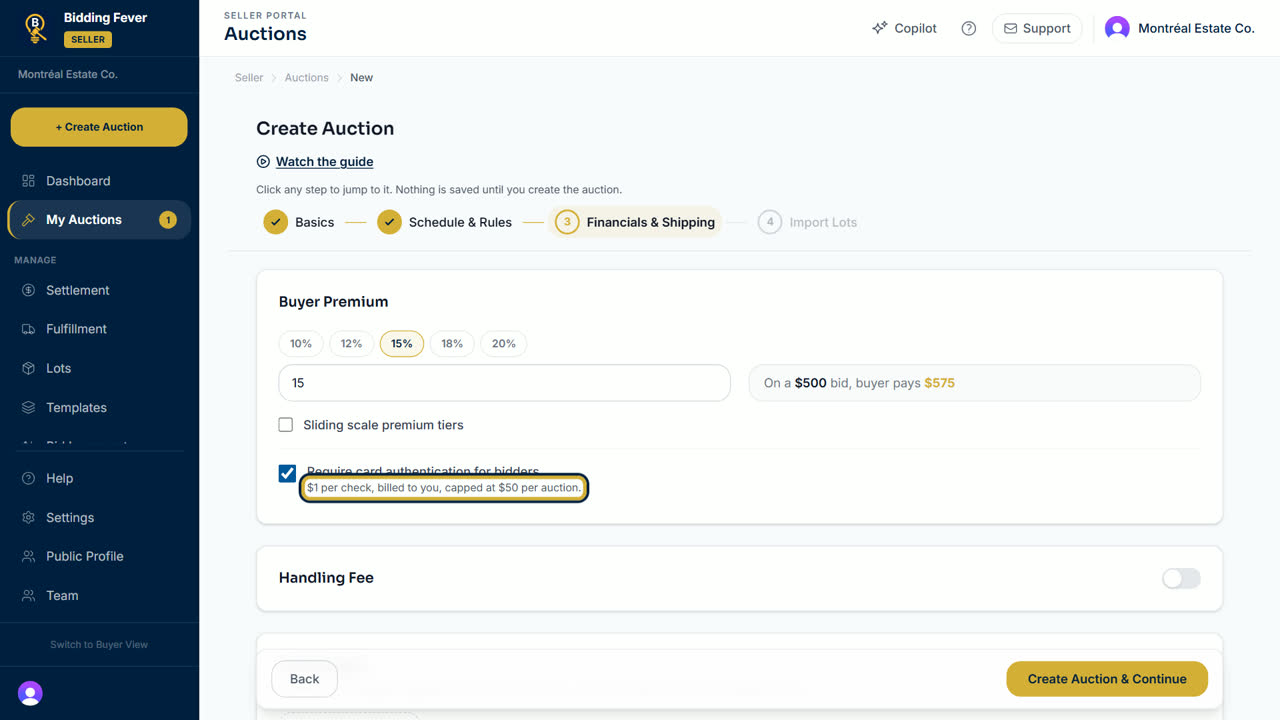Uncheck Require card authentication for bidders
1280x720 pixels.
287,473
